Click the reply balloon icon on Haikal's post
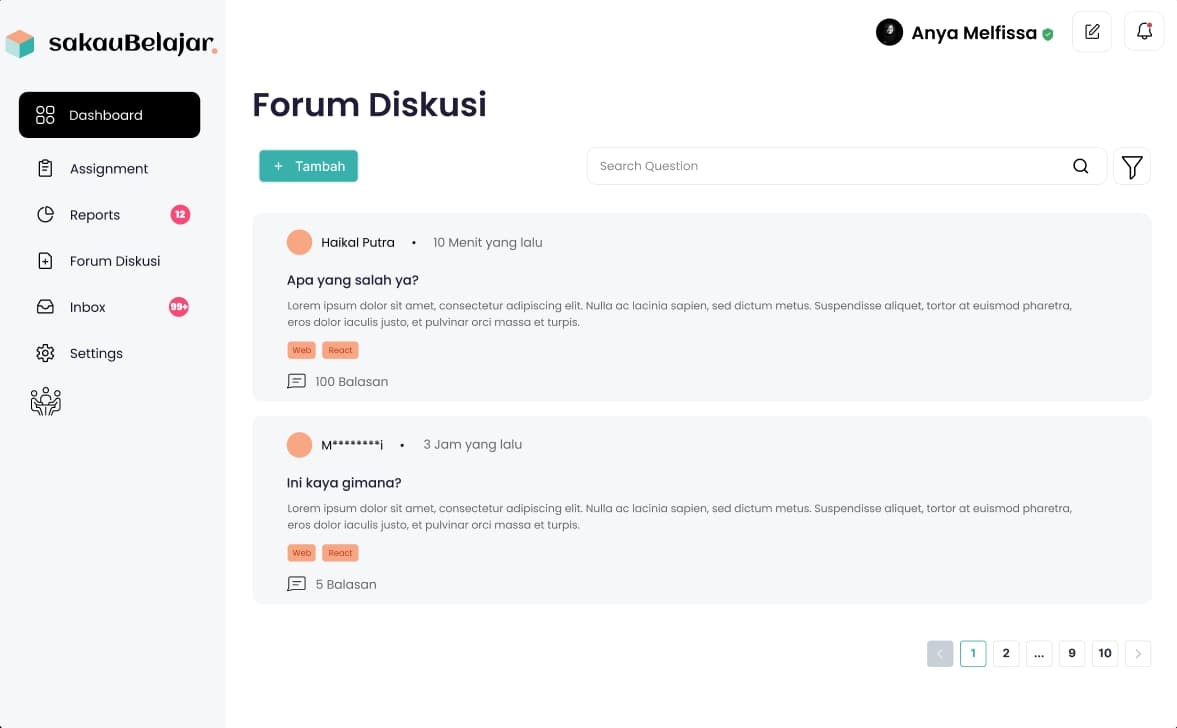1177x728 pixels. [x=296, y=381]
